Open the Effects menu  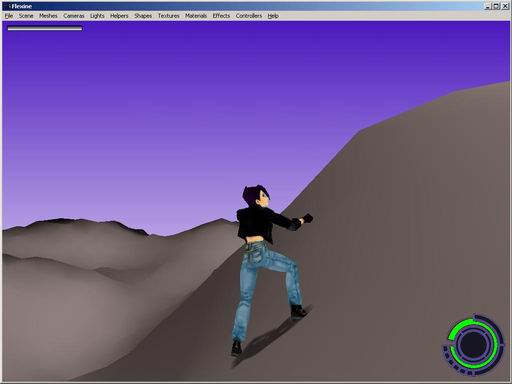pos(221,16)
